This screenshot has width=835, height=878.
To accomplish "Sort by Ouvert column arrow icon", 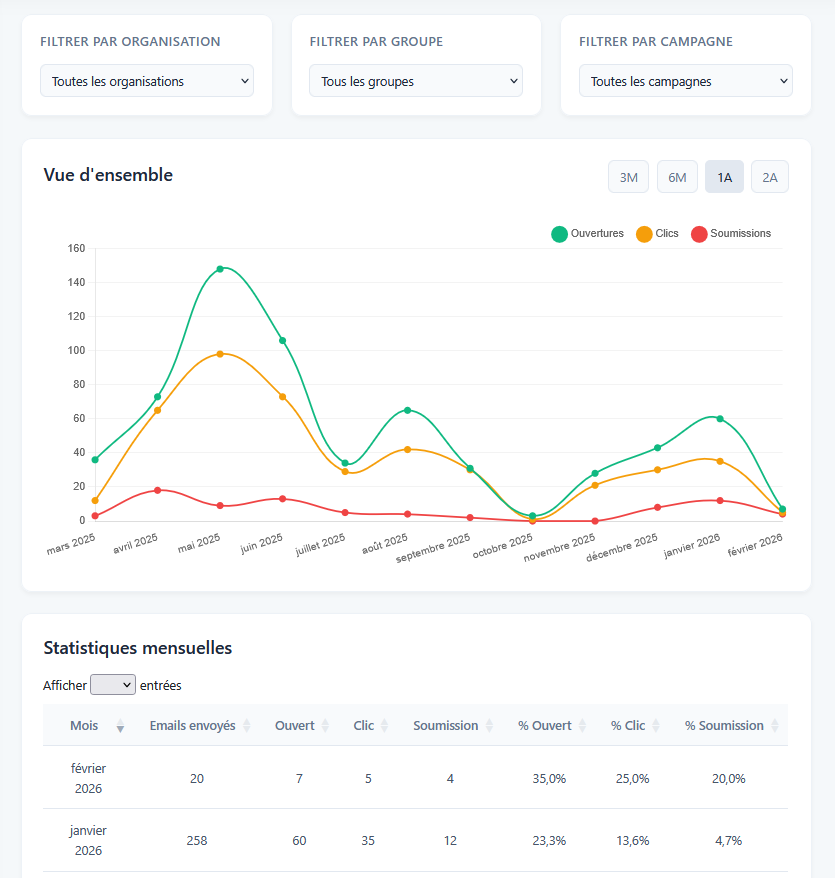I will (325, 726).
